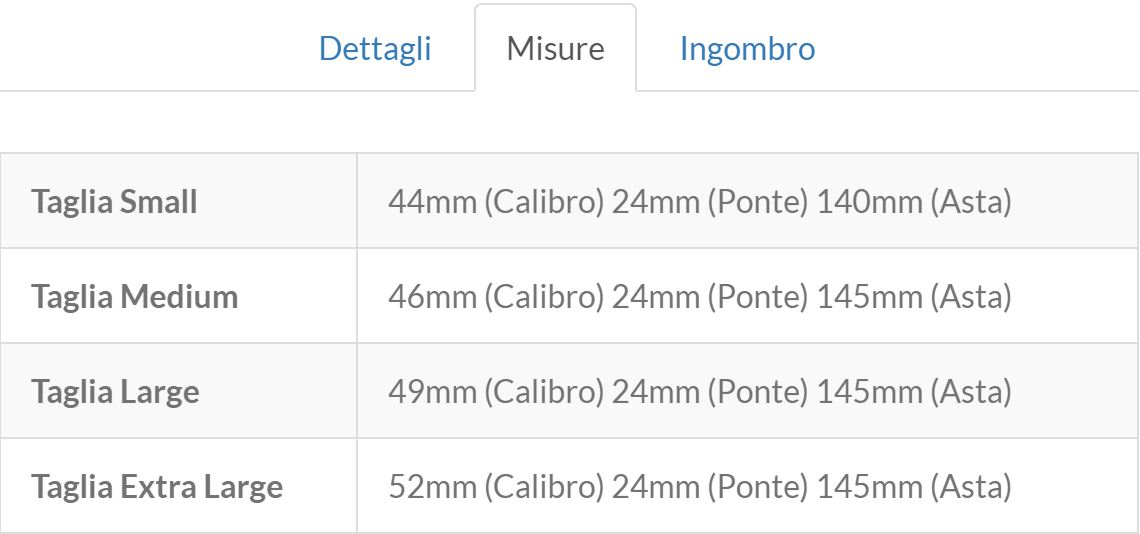Click the 24mm (Ponte) value in Medium row
Screen dimensions: 1140x534
(710, 297)
